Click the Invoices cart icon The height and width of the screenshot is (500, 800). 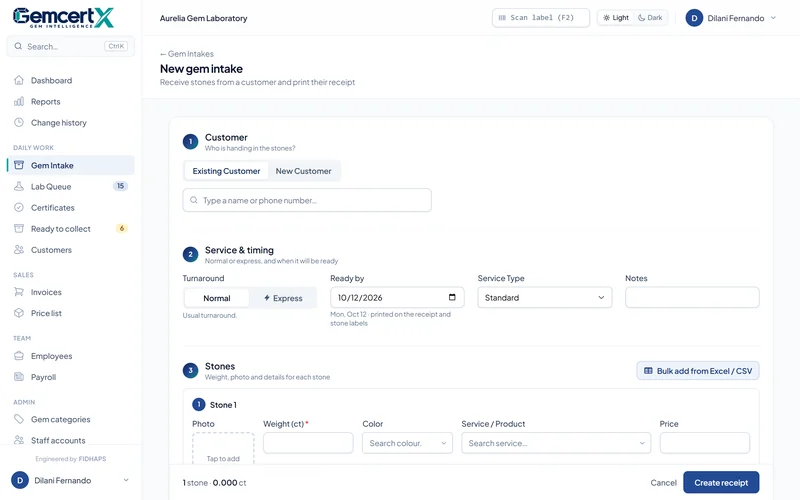coord(19,292)
